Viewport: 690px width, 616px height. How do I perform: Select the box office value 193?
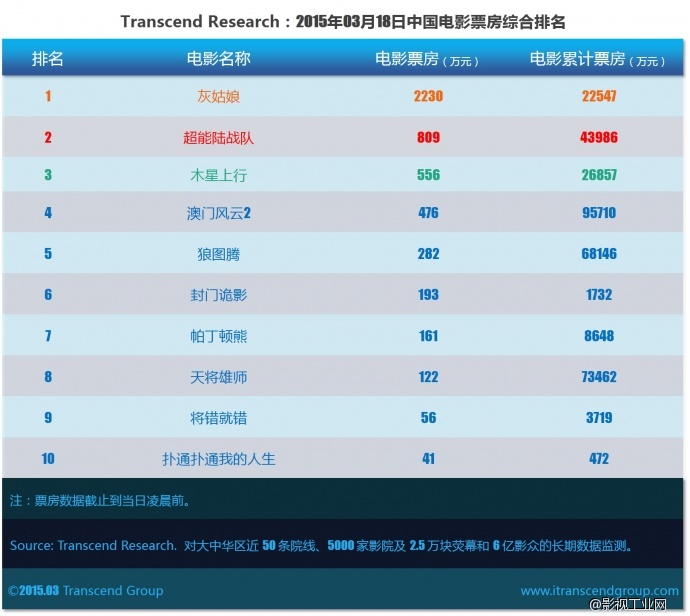tap(428, 295)
